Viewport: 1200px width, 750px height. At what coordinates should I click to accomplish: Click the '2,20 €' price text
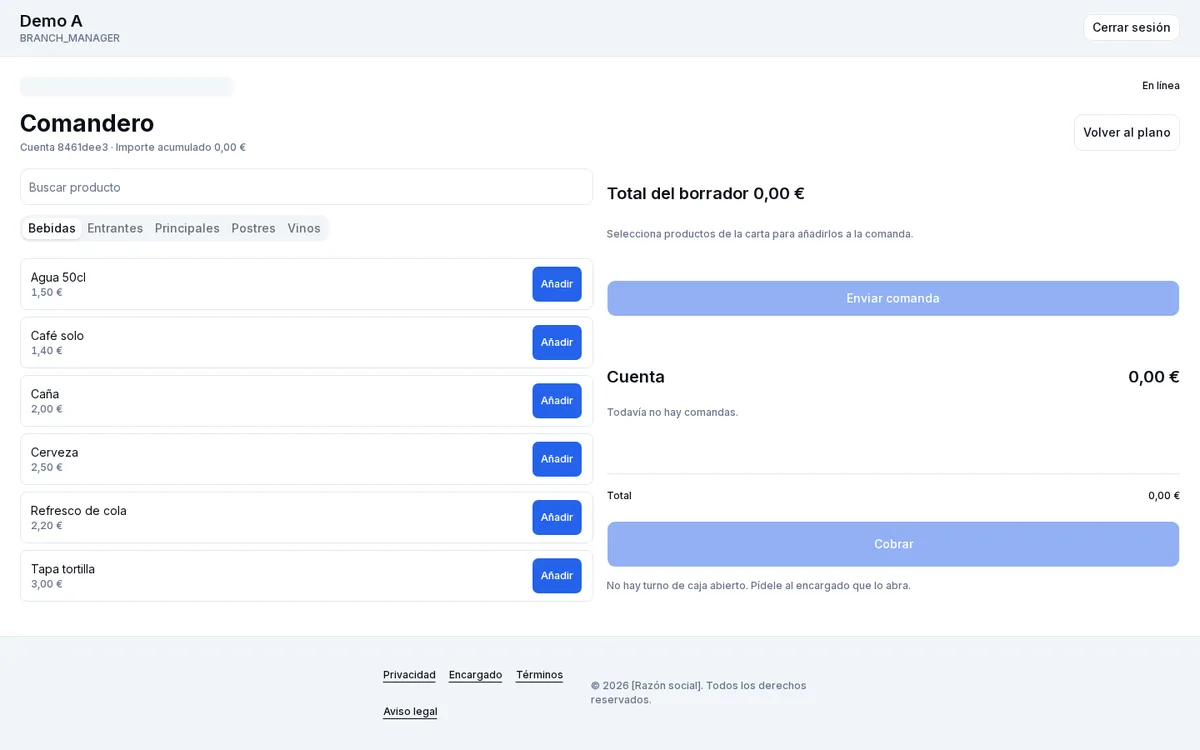(47, 526)
